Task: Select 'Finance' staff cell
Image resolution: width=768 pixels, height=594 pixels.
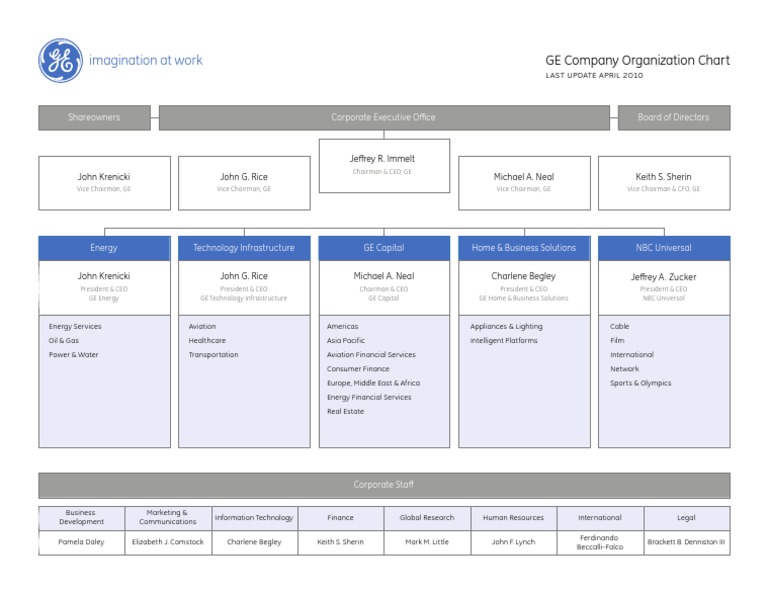Action: [x=341, y=518]
